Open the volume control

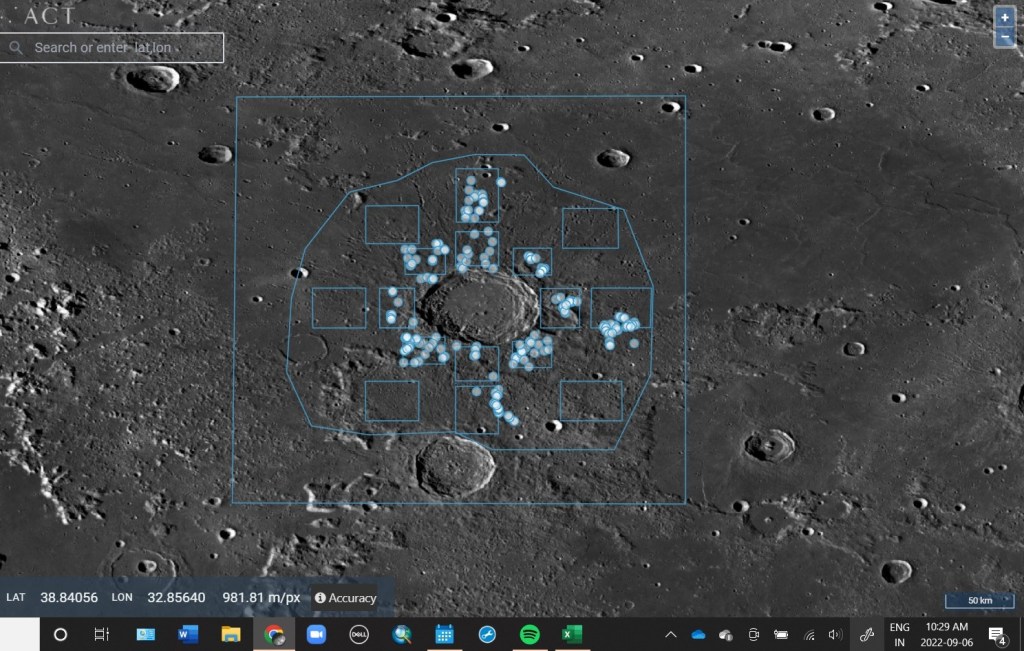pos(836,634)
